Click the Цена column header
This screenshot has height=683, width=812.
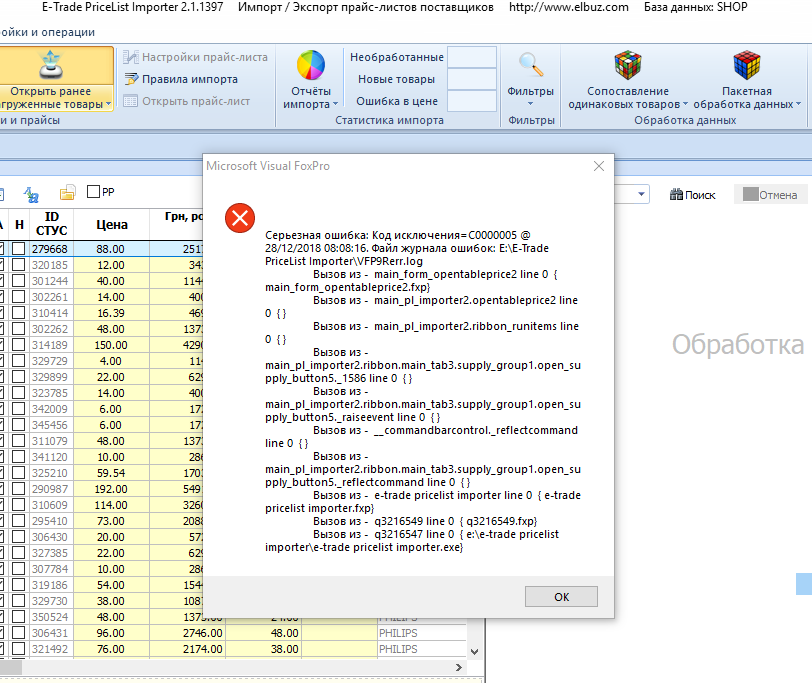111,224
